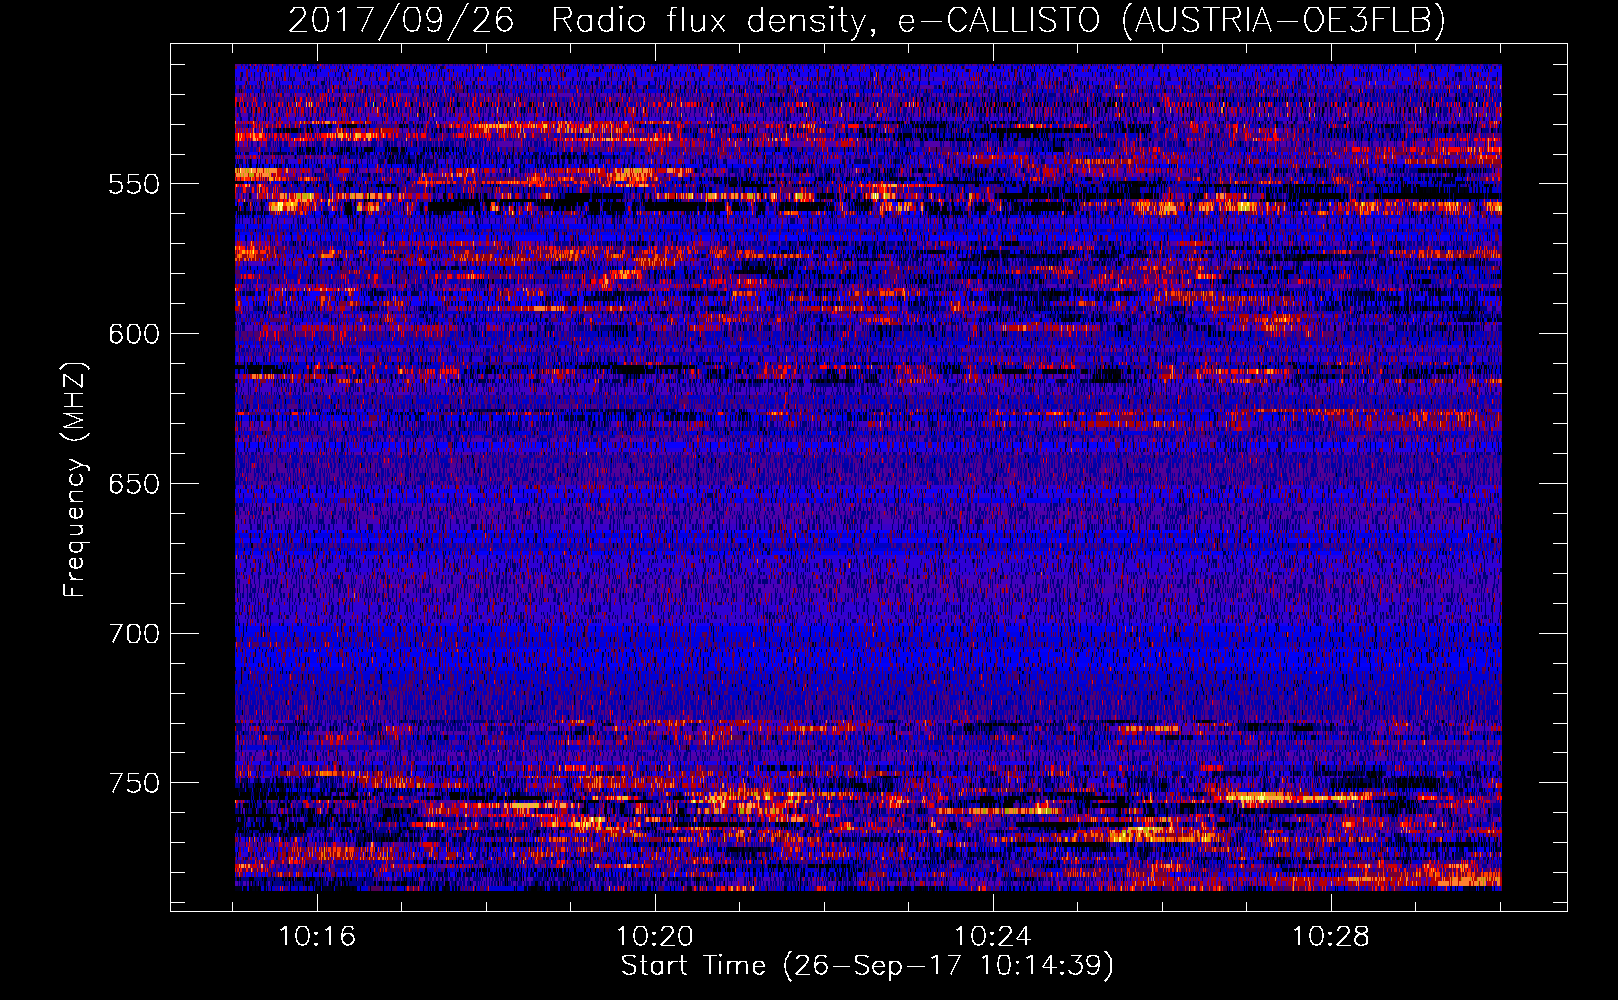Click the 600 frequency tick label
The height and width of the screenshot is (1000, 1618).
point(134,334)
